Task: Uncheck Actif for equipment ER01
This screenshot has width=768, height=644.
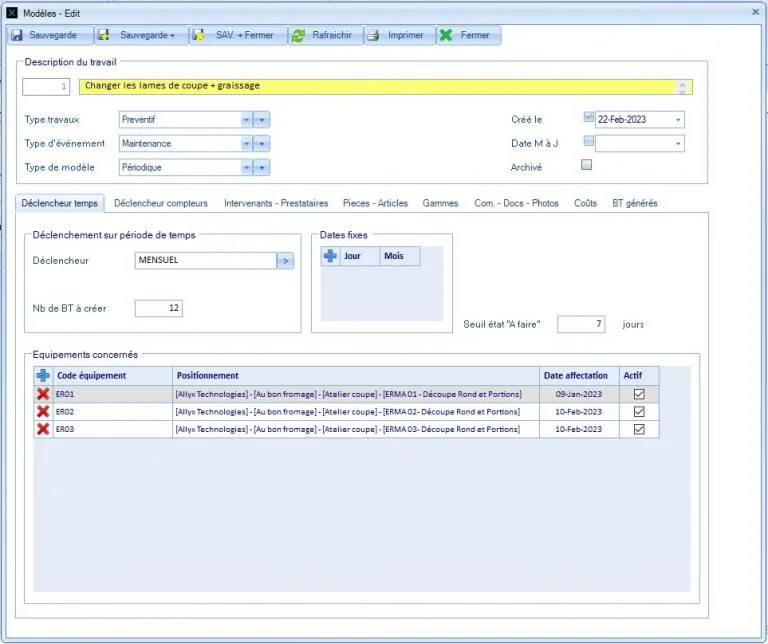Action: (x=639, y=394)
